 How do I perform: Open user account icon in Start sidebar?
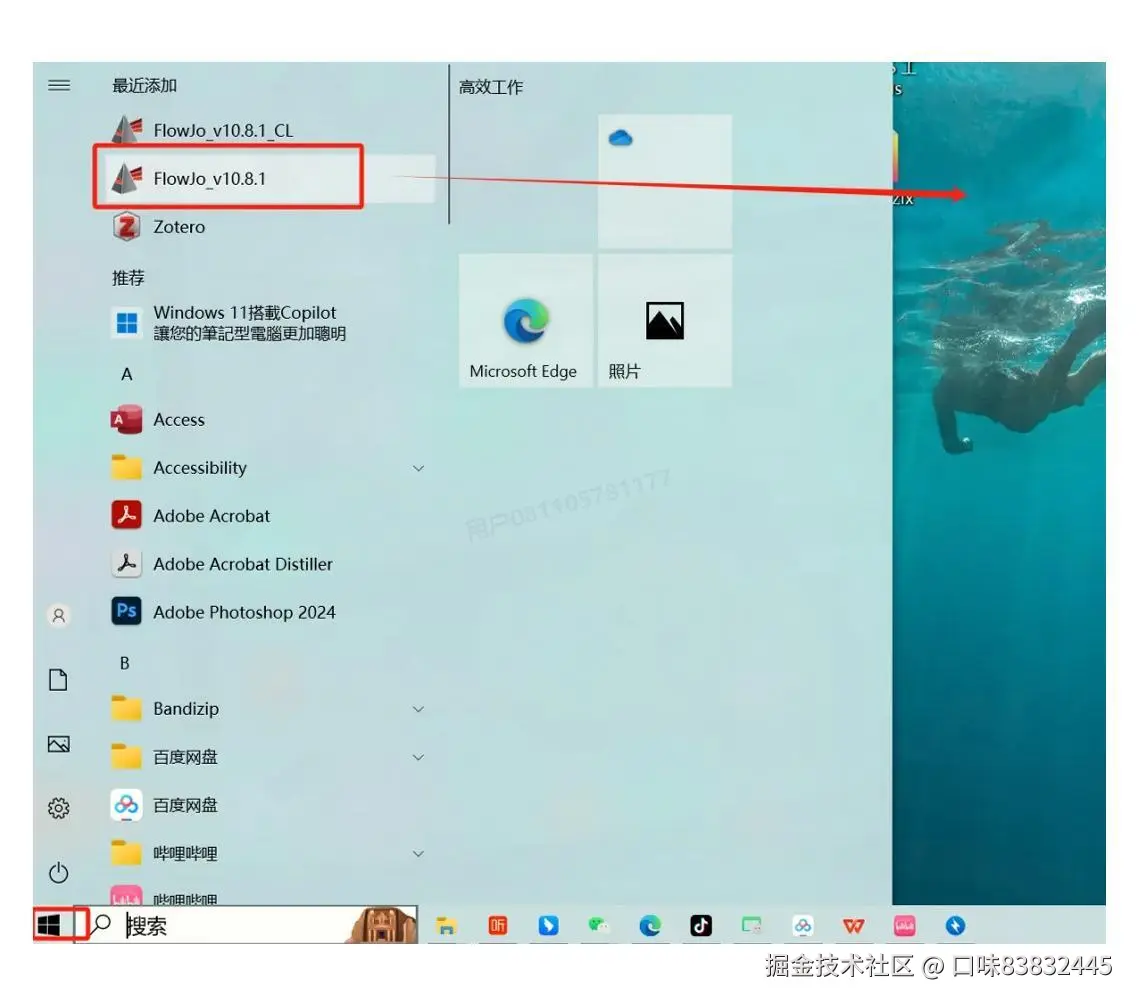(x=59, y=616)
